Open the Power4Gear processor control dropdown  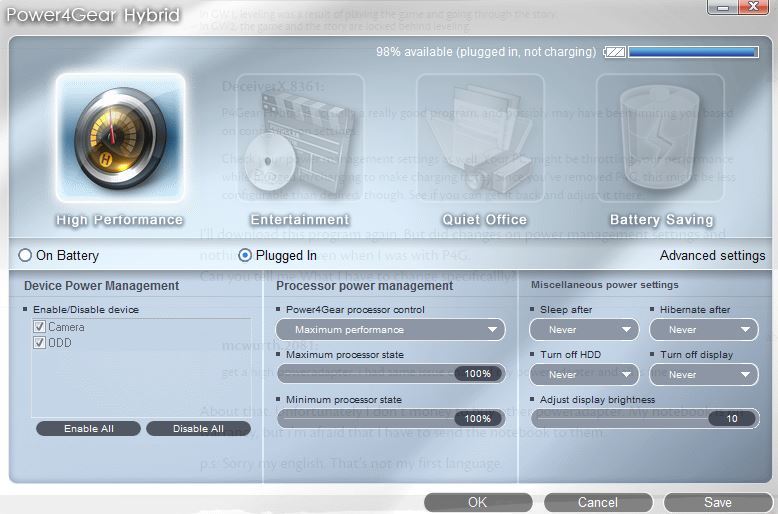[x=390, y=329]
